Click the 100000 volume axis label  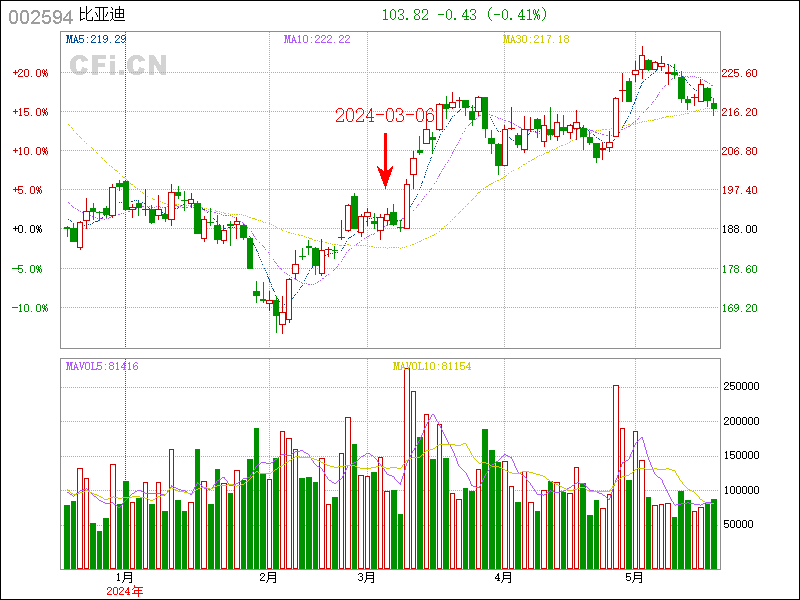click(x=741, y=490)
